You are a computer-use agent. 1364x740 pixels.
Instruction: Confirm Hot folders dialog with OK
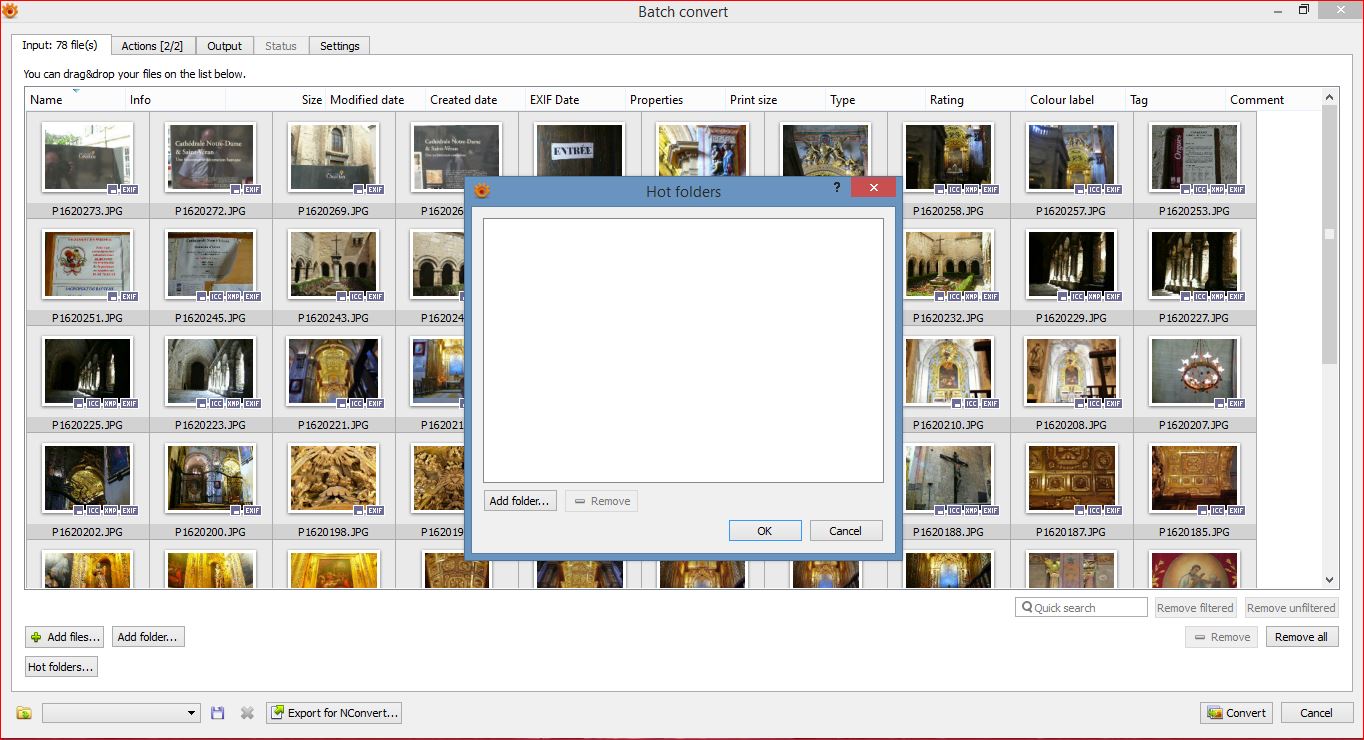click(x=765, y=531)
